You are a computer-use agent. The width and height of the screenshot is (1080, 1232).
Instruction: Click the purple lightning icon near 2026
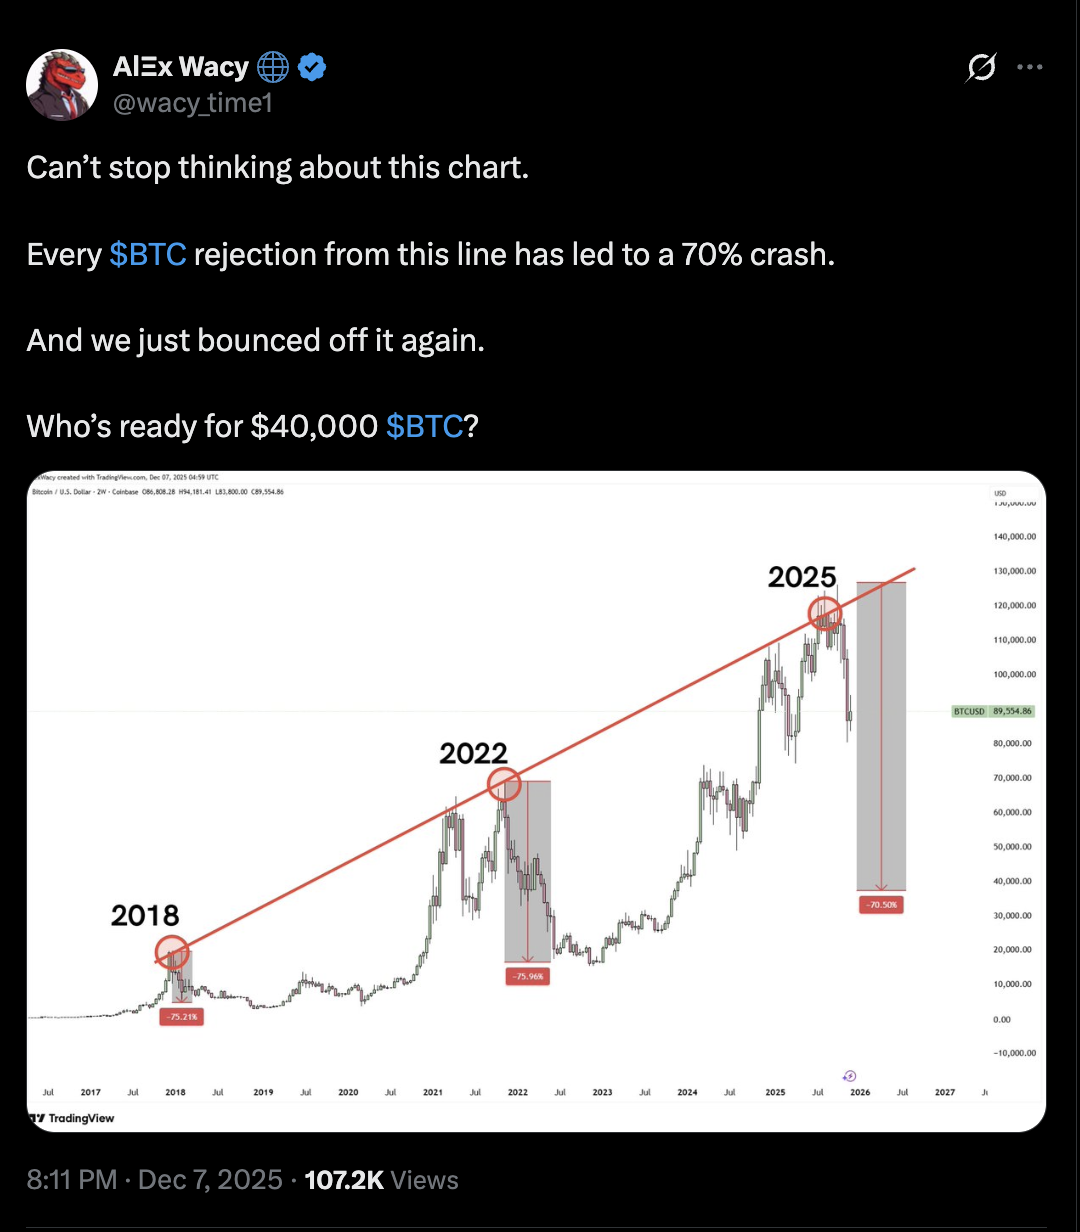tap(849, 1075)
